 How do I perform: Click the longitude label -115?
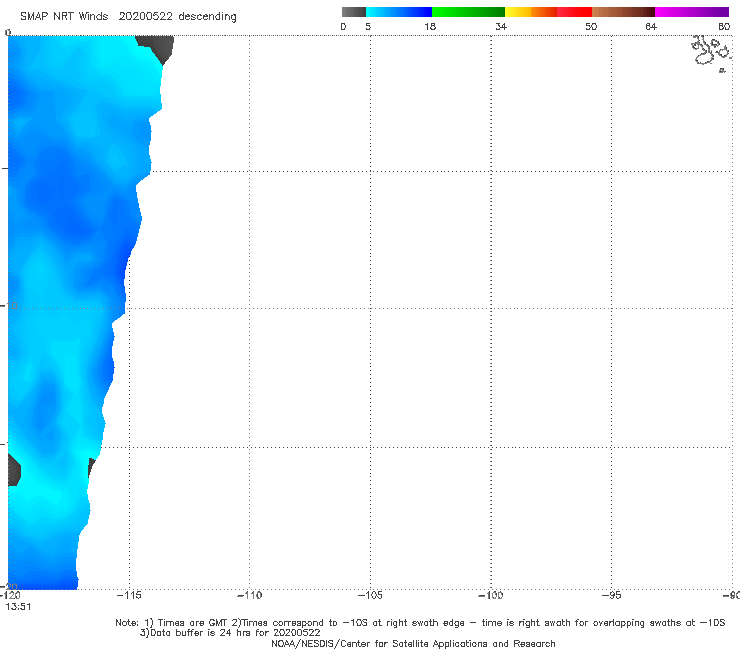[x=129, y=595]
